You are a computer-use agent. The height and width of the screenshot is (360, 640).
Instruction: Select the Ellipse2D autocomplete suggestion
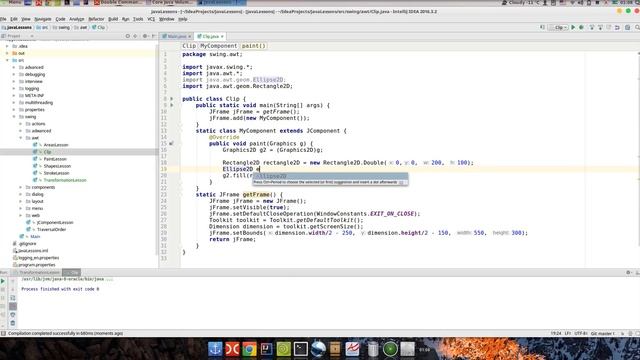coord(330,176)
